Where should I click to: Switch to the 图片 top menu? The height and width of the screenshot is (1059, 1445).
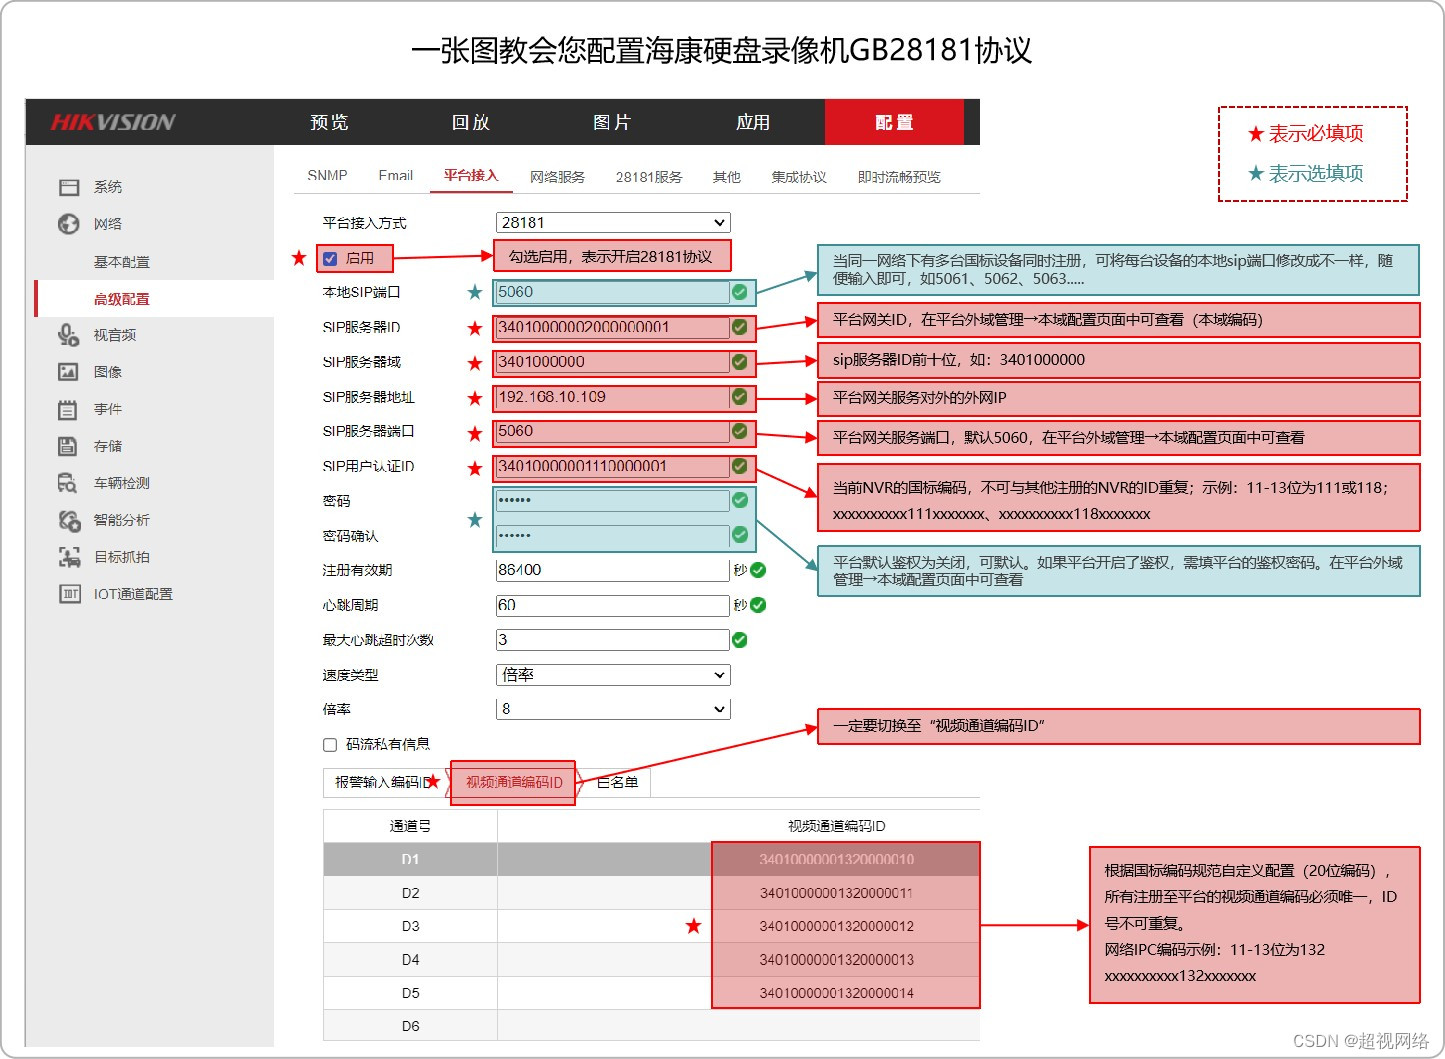point(612,122)
